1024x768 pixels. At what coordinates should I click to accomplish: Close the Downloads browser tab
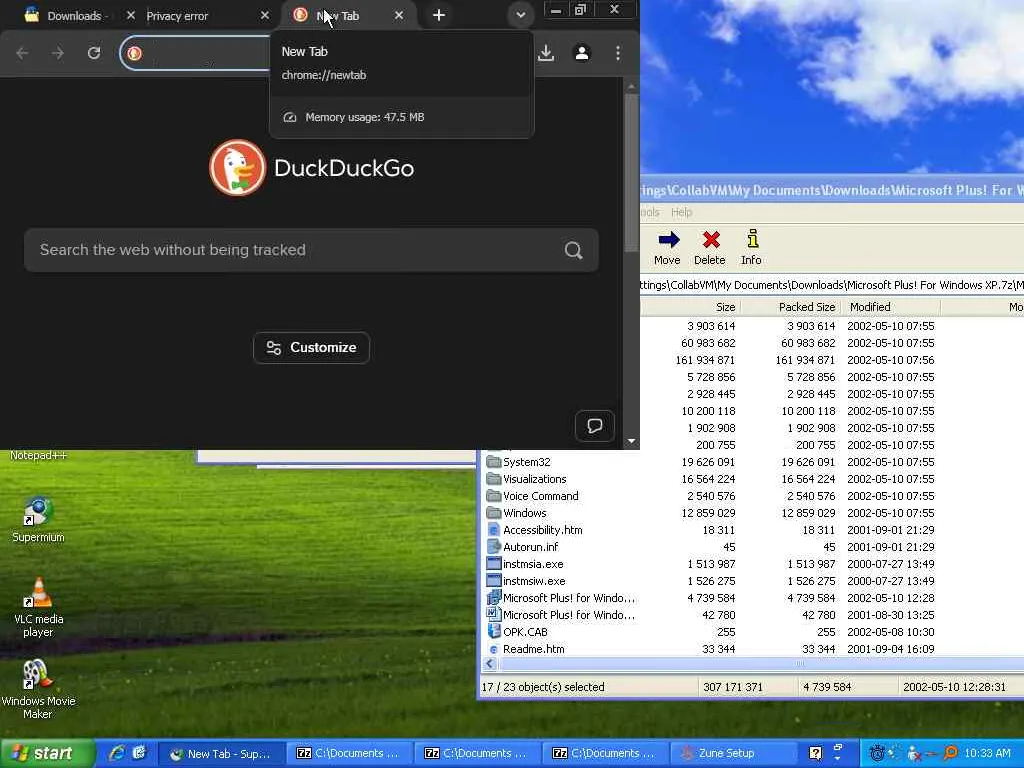(x=131, y=15)
